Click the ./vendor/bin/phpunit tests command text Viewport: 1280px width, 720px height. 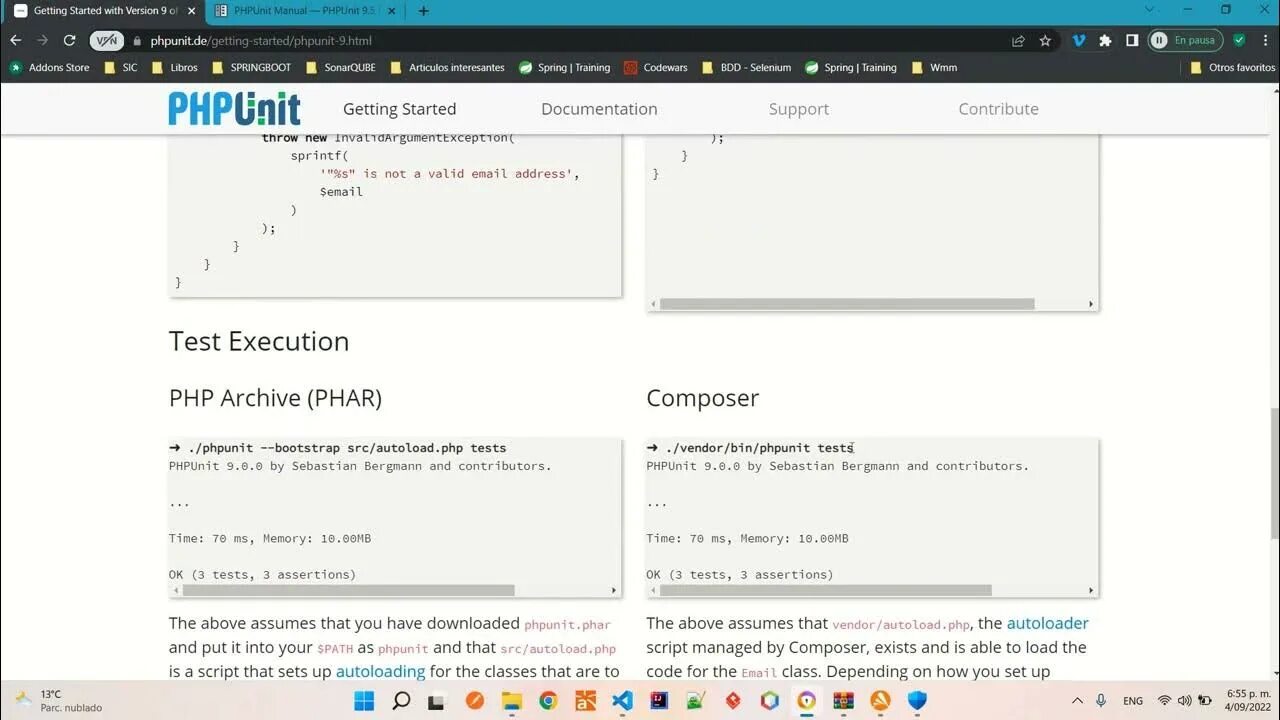758,448
